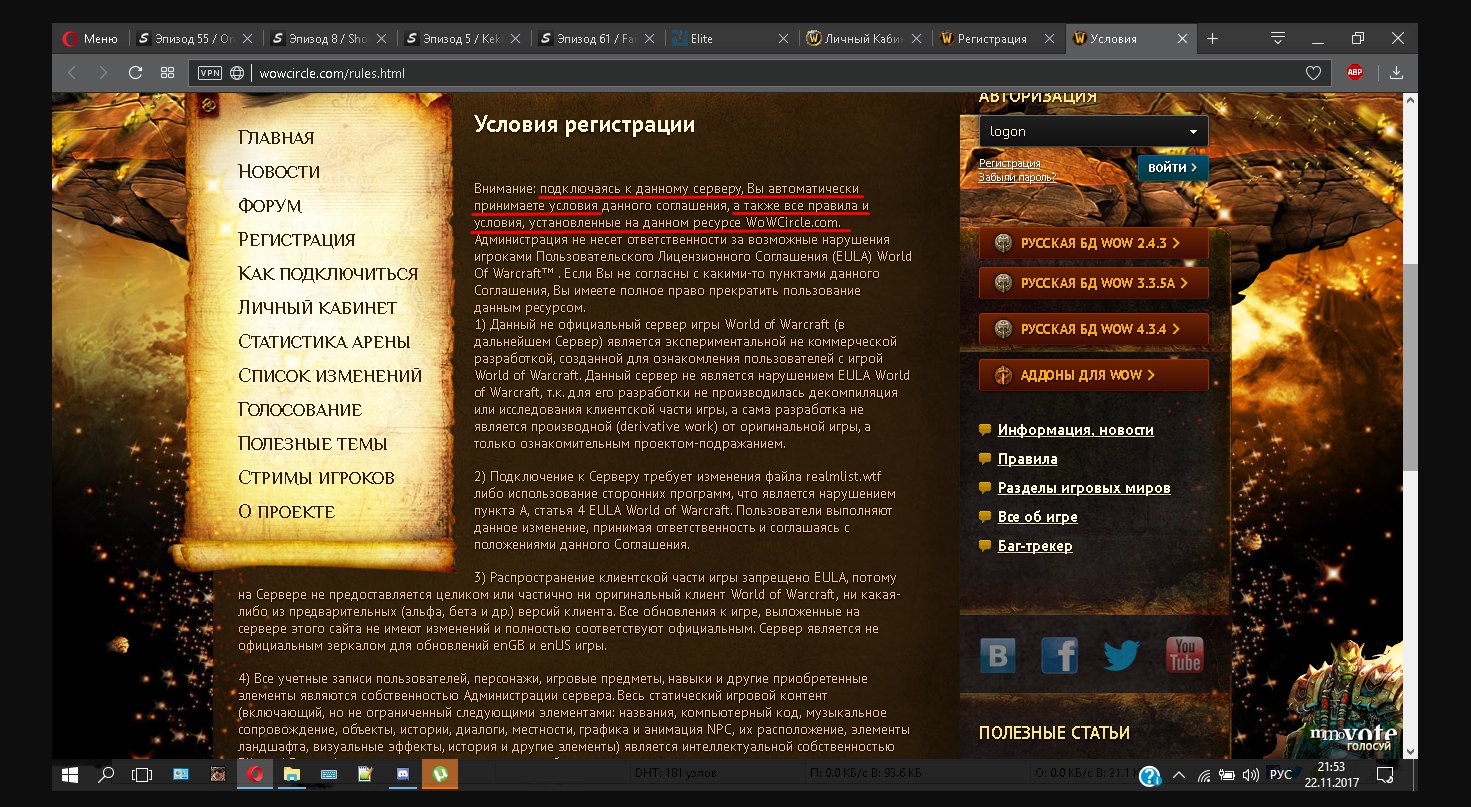This screenshot has height=807, width=1471.
Task: Go forward one page
Action: point(103,73)
